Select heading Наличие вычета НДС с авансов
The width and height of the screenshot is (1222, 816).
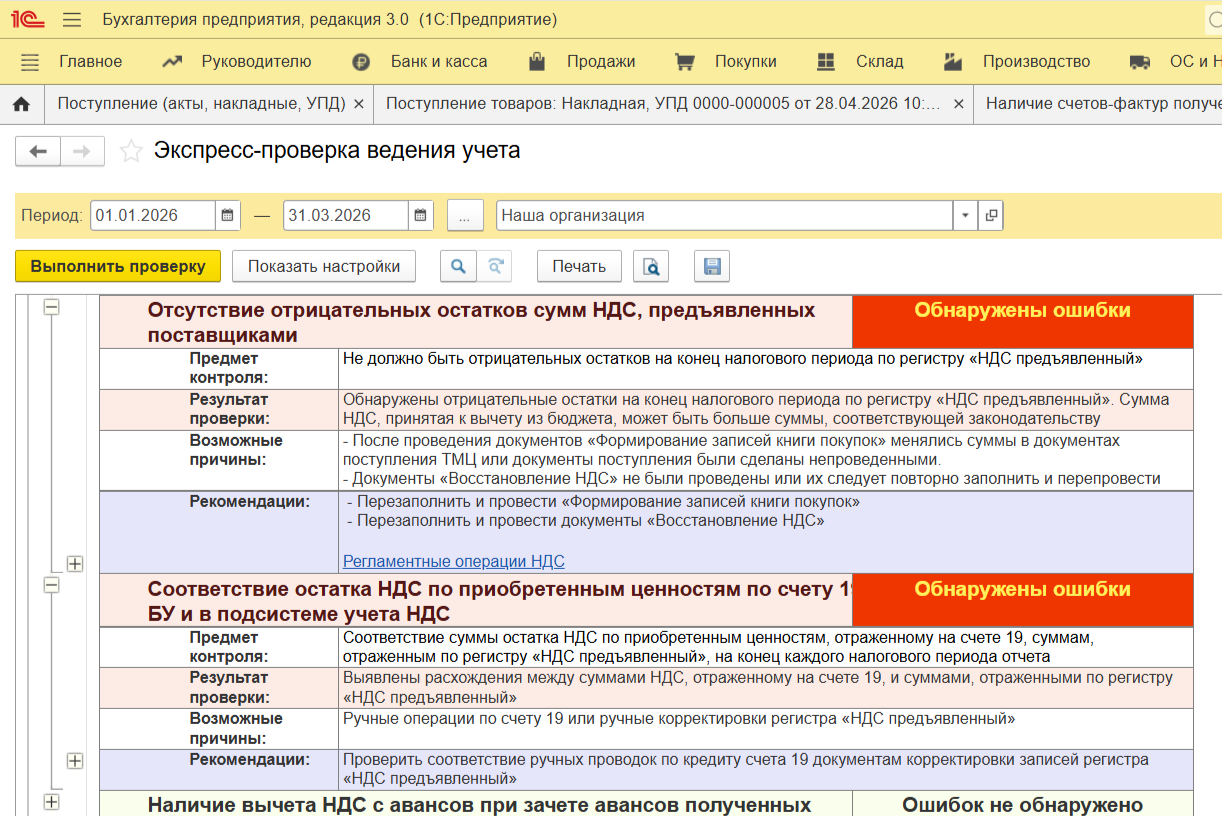(x=479, y=805)
